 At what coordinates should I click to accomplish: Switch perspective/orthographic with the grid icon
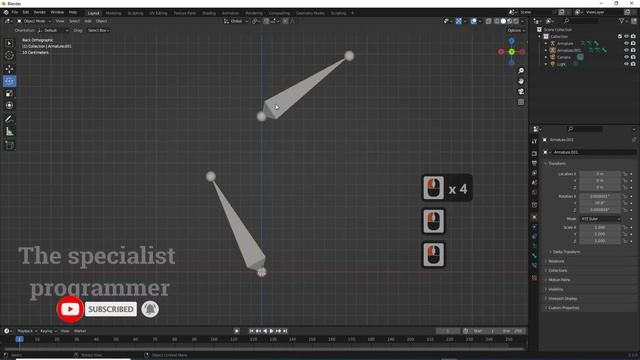[x=521, y=102]
